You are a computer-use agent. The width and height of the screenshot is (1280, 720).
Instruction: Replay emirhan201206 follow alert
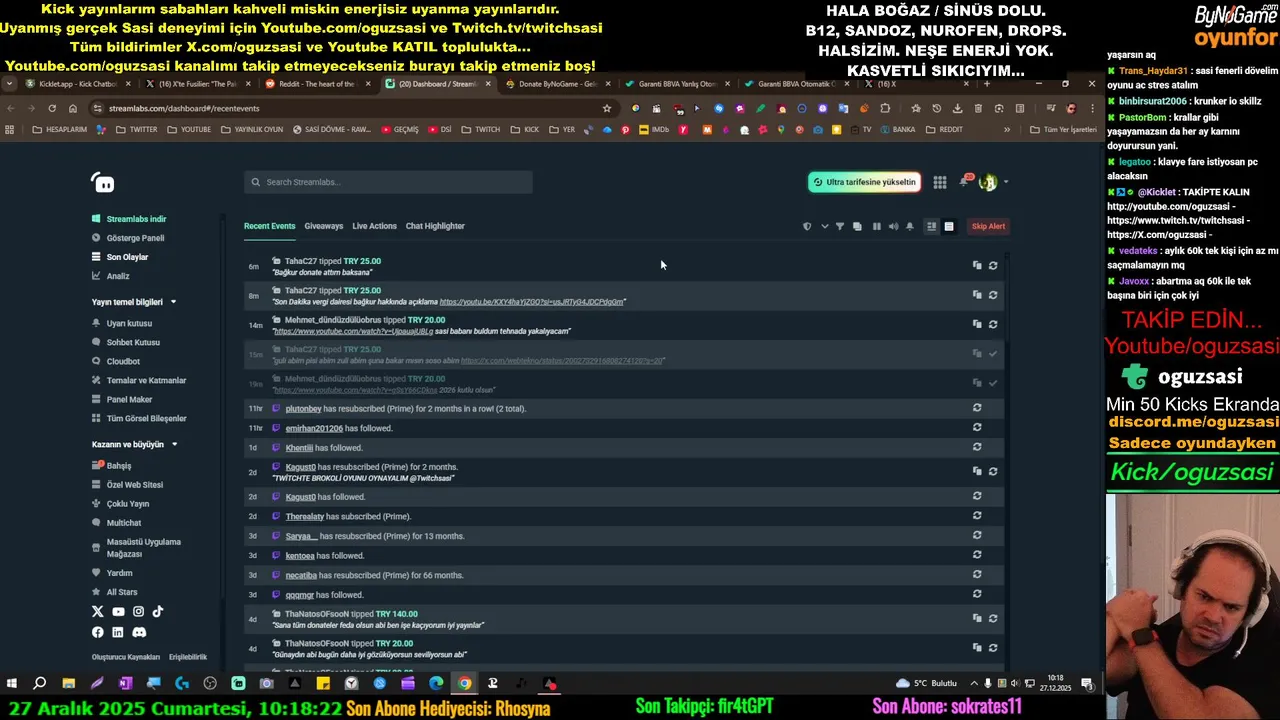point(977,427)
